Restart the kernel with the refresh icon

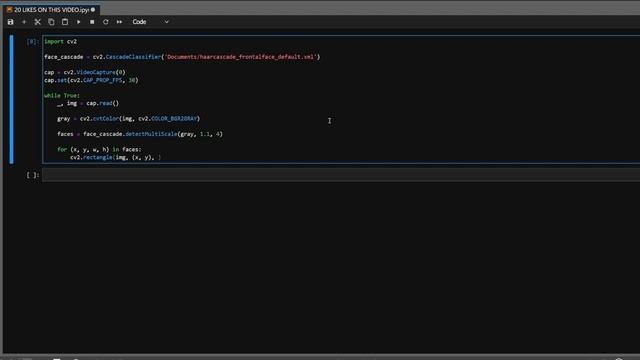pos(106,22)
